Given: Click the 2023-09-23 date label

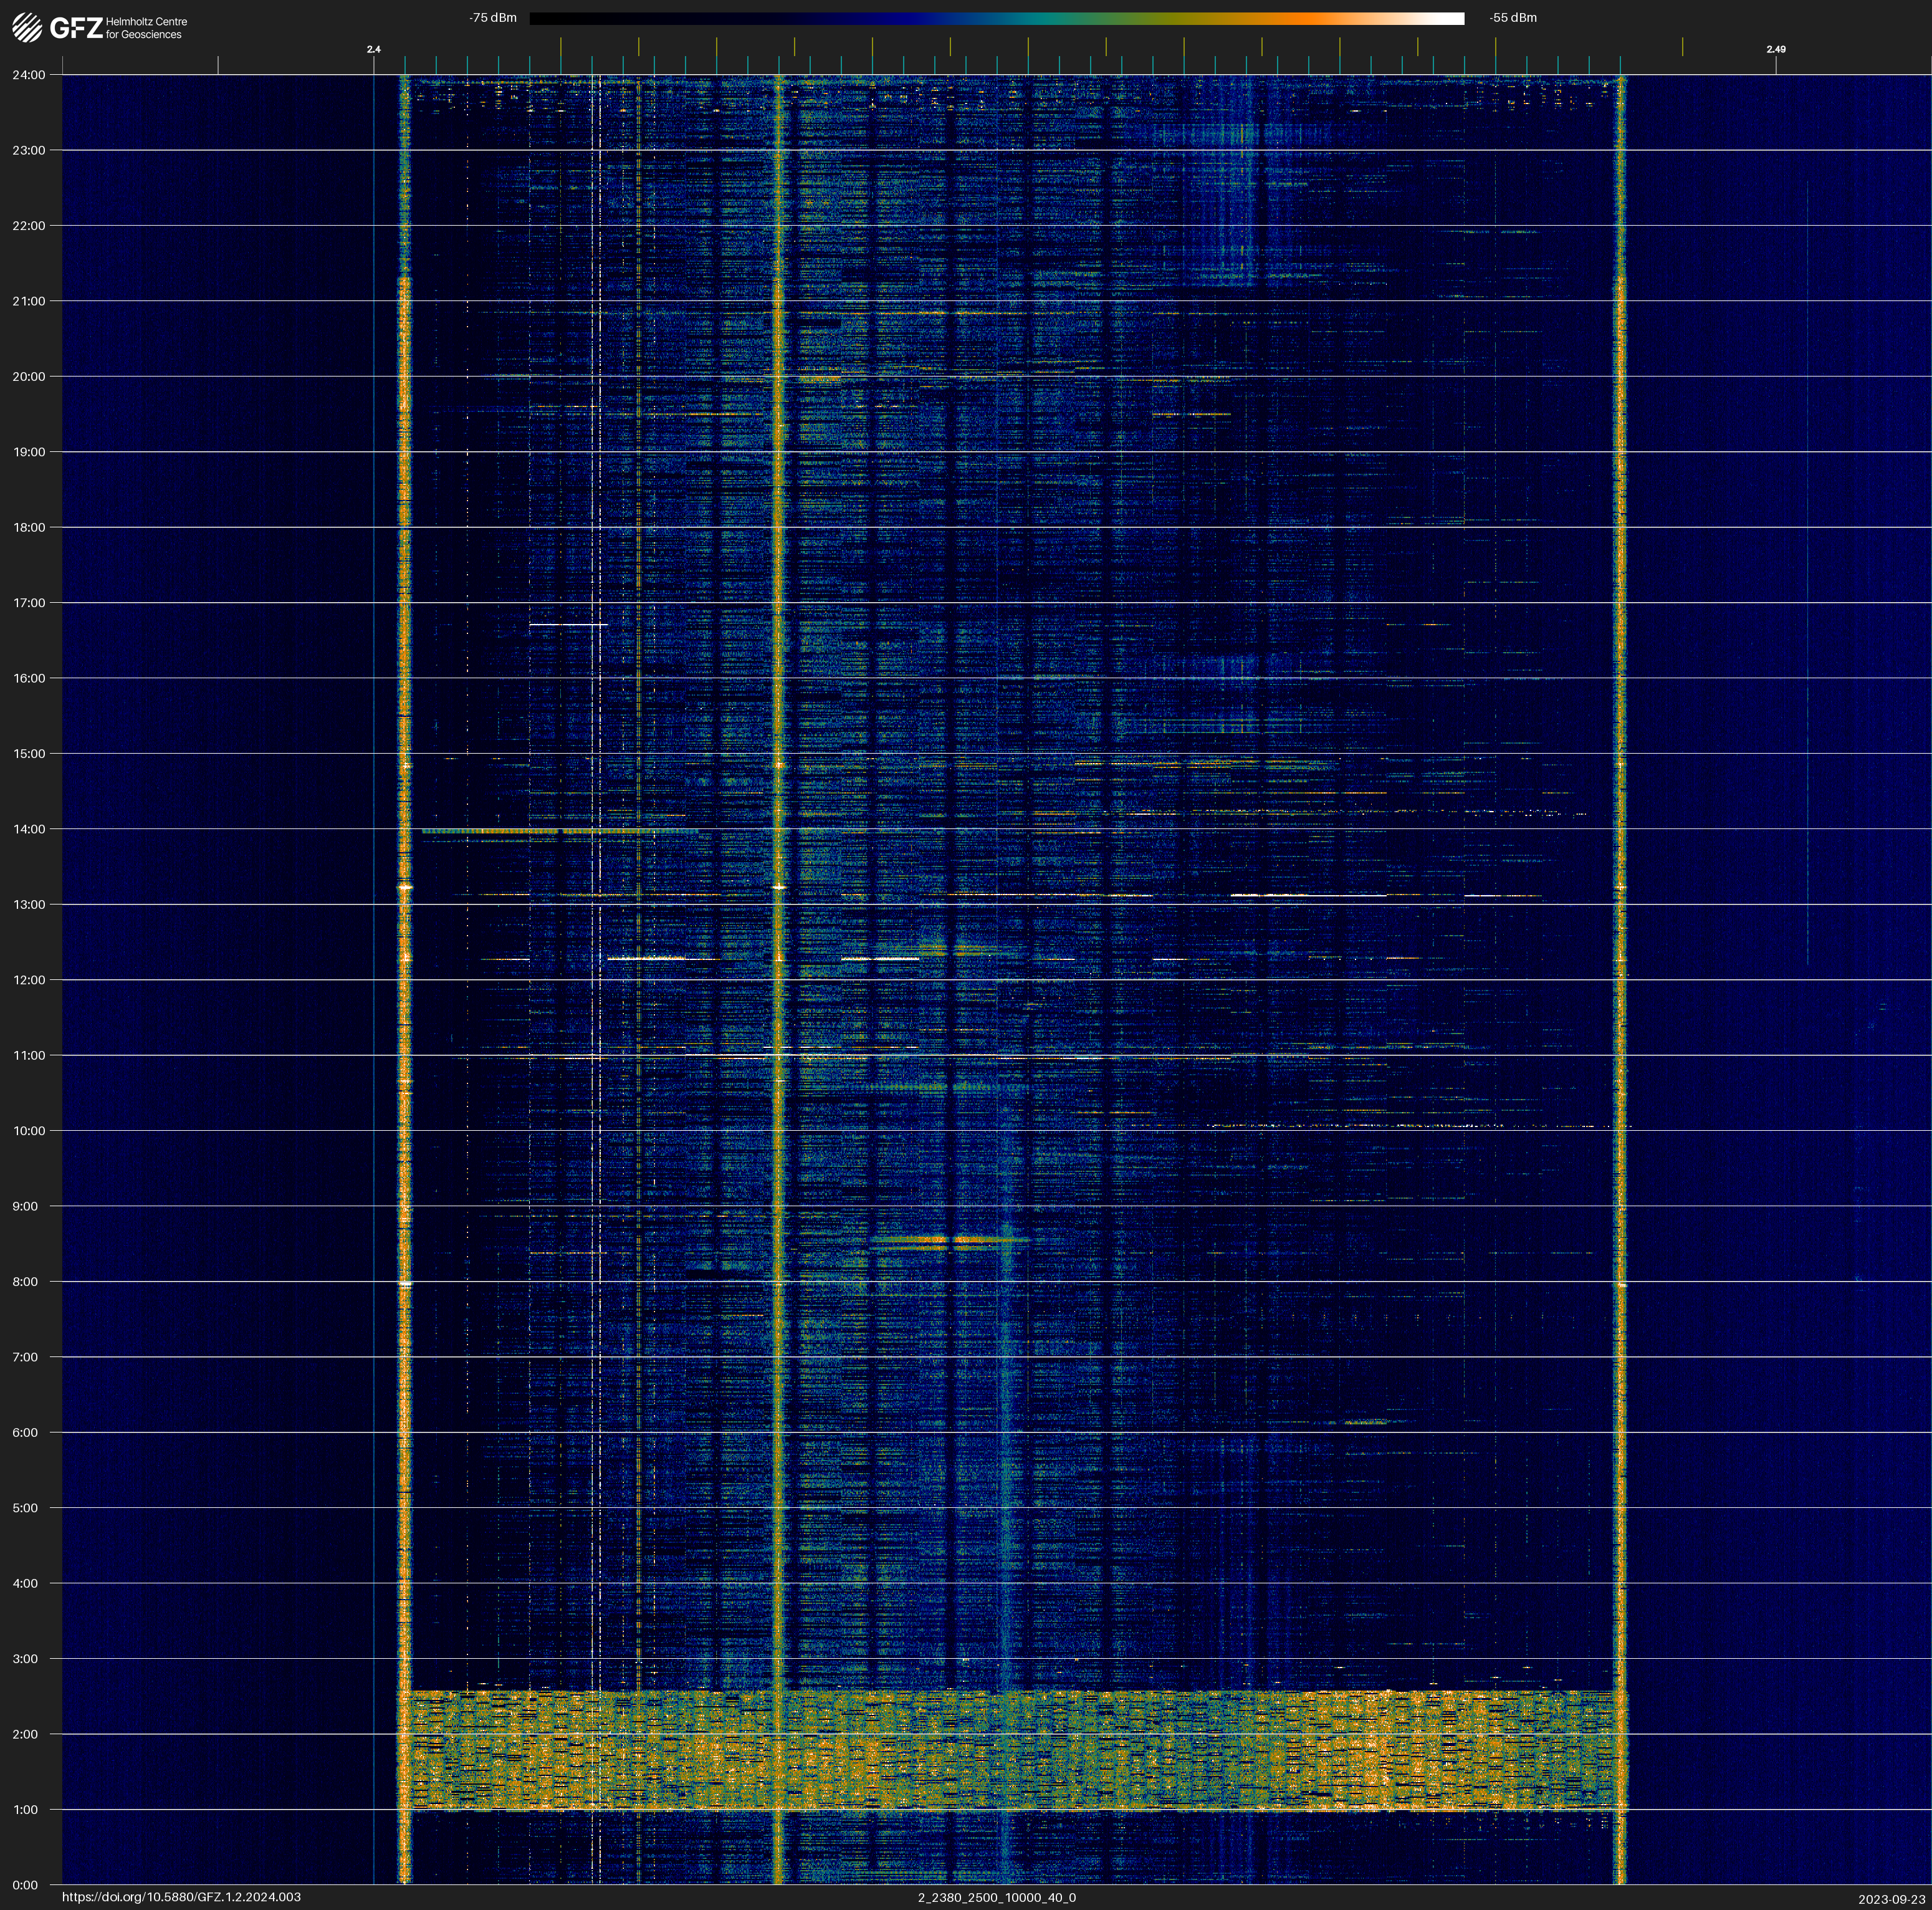Looking at the screenshot, I should click(x=1891, y=1899).
